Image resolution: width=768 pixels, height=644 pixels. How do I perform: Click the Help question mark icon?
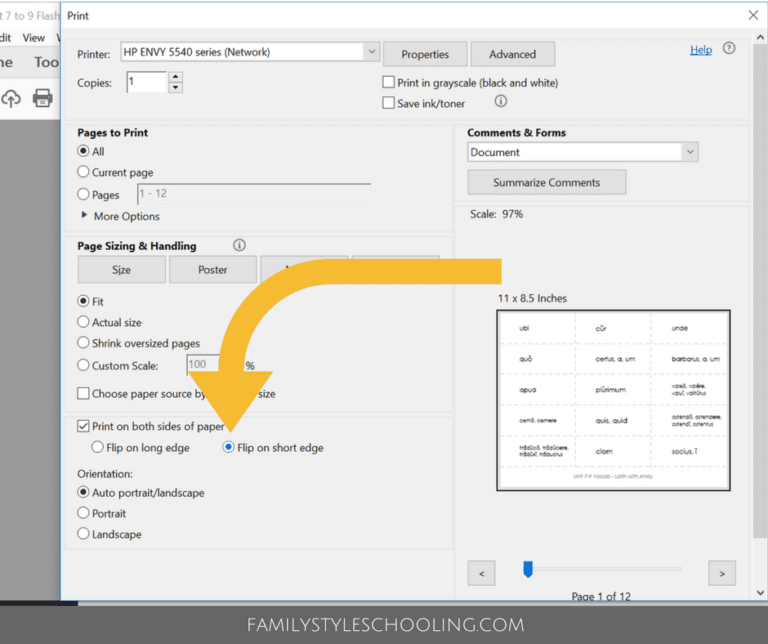[x=729, y=49]
